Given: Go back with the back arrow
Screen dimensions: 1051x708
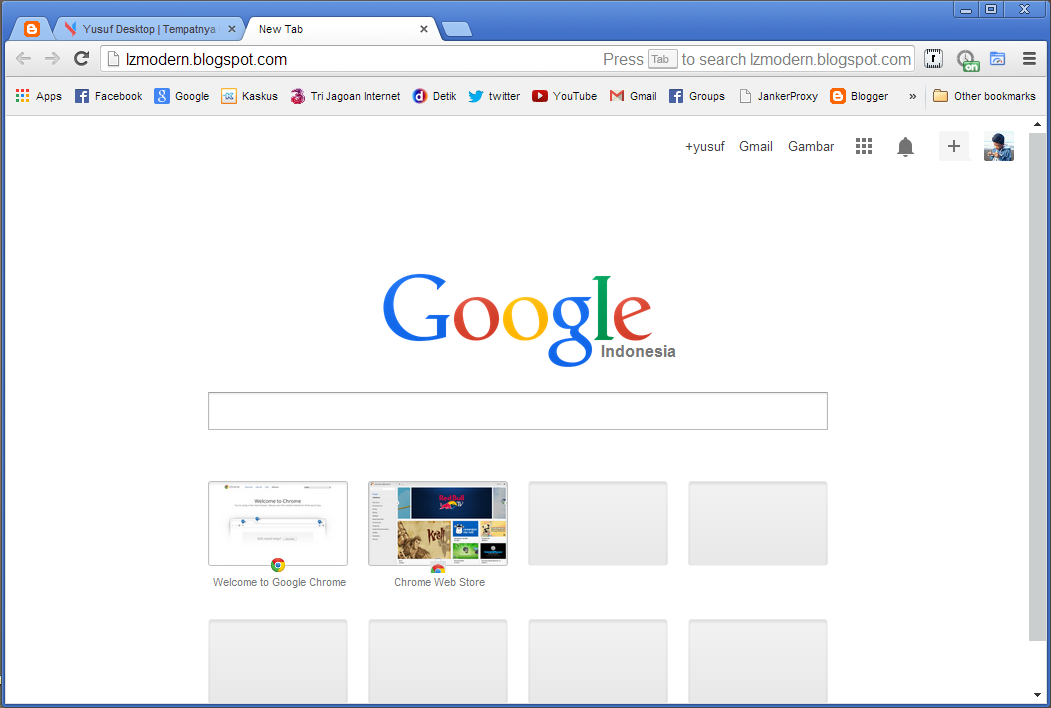Looking at the screenshot, I should point(23,59).
